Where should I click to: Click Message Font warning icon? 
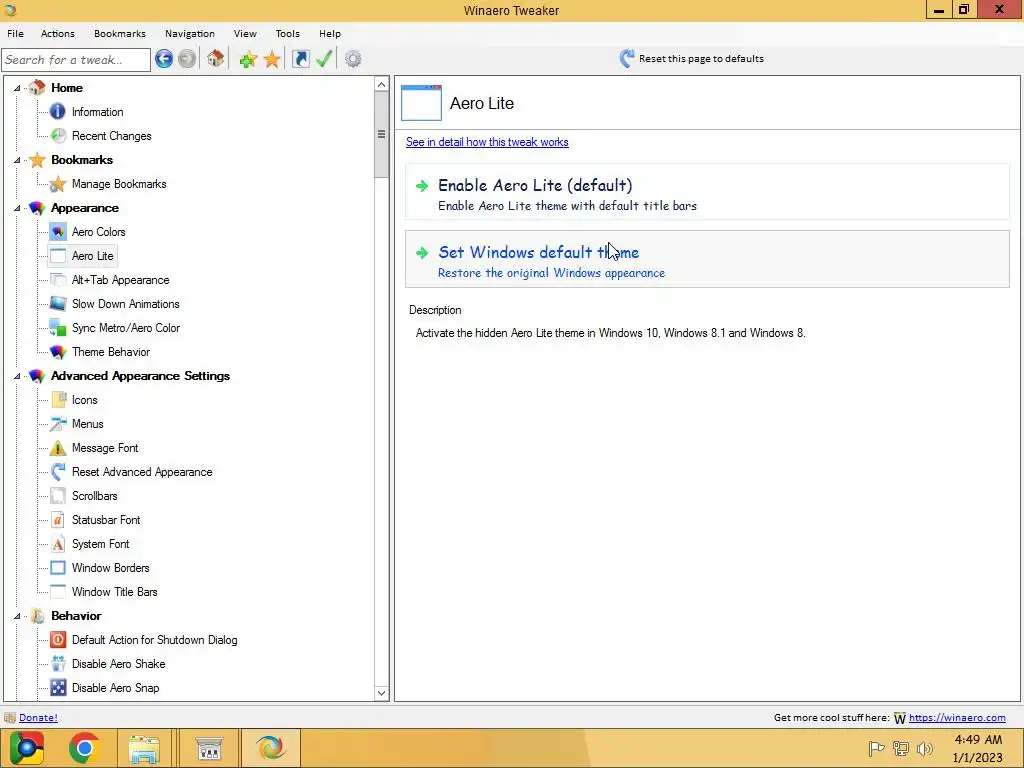click(x=58, y=448)
